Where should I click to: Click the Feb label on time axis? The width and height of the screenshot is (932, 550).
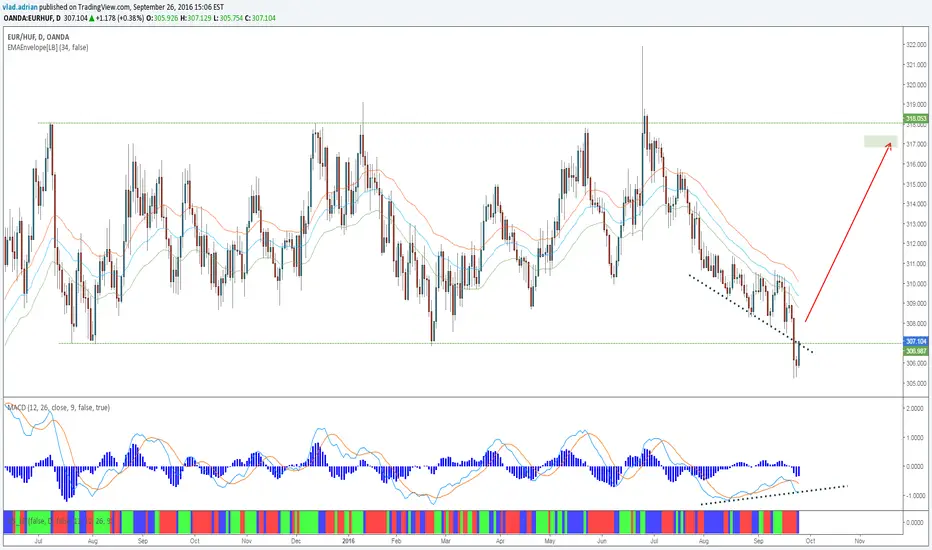click(x=396, y=541)
